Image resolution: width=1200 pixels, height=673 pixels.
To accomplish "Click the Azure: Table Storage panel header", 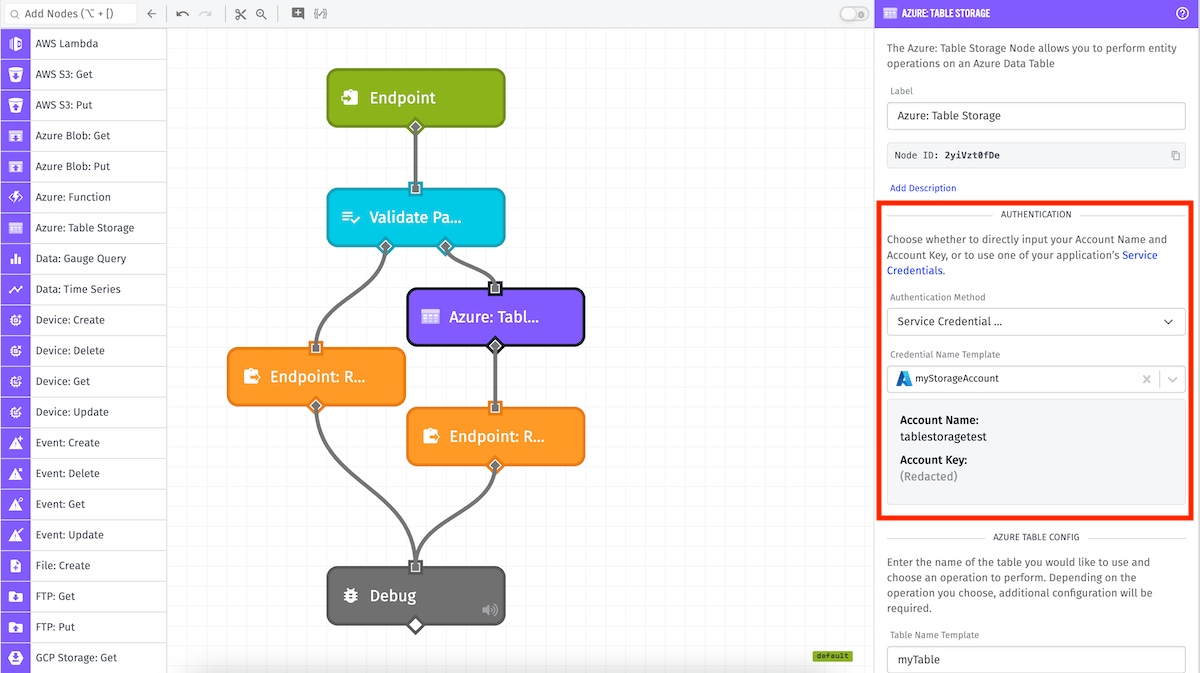I will click(1037, 13).
